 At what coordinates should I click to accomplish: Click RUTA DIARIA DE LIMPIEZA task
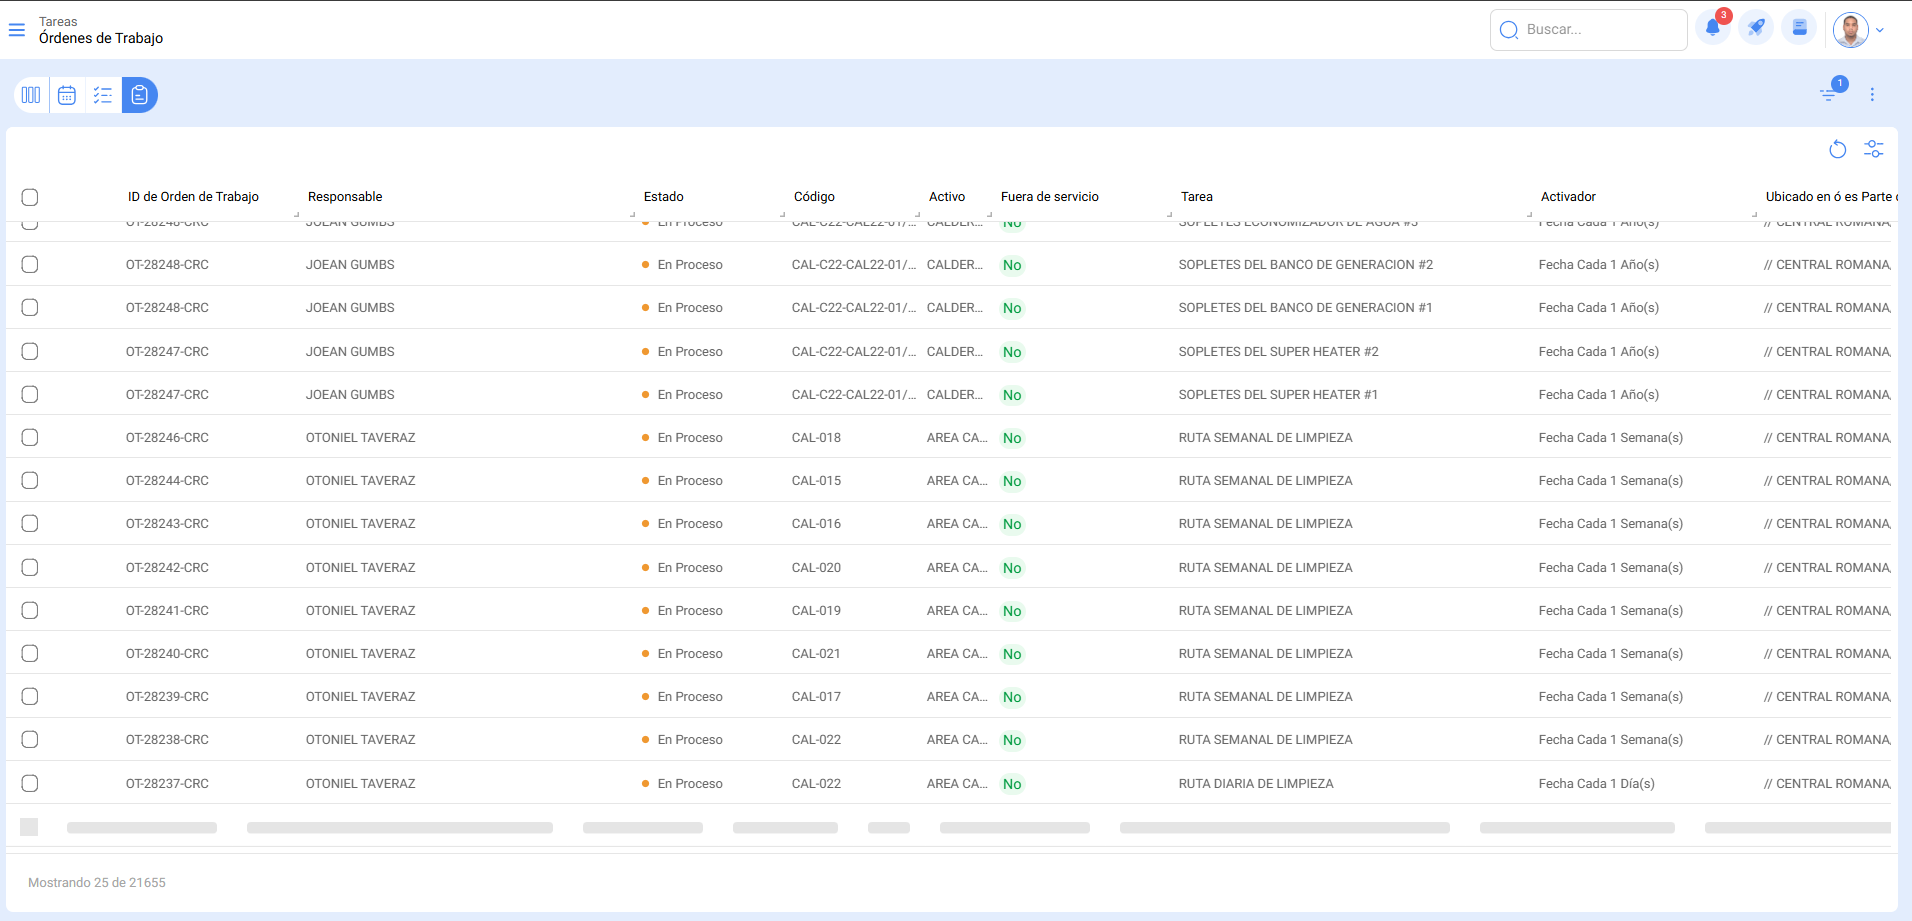1256,784
